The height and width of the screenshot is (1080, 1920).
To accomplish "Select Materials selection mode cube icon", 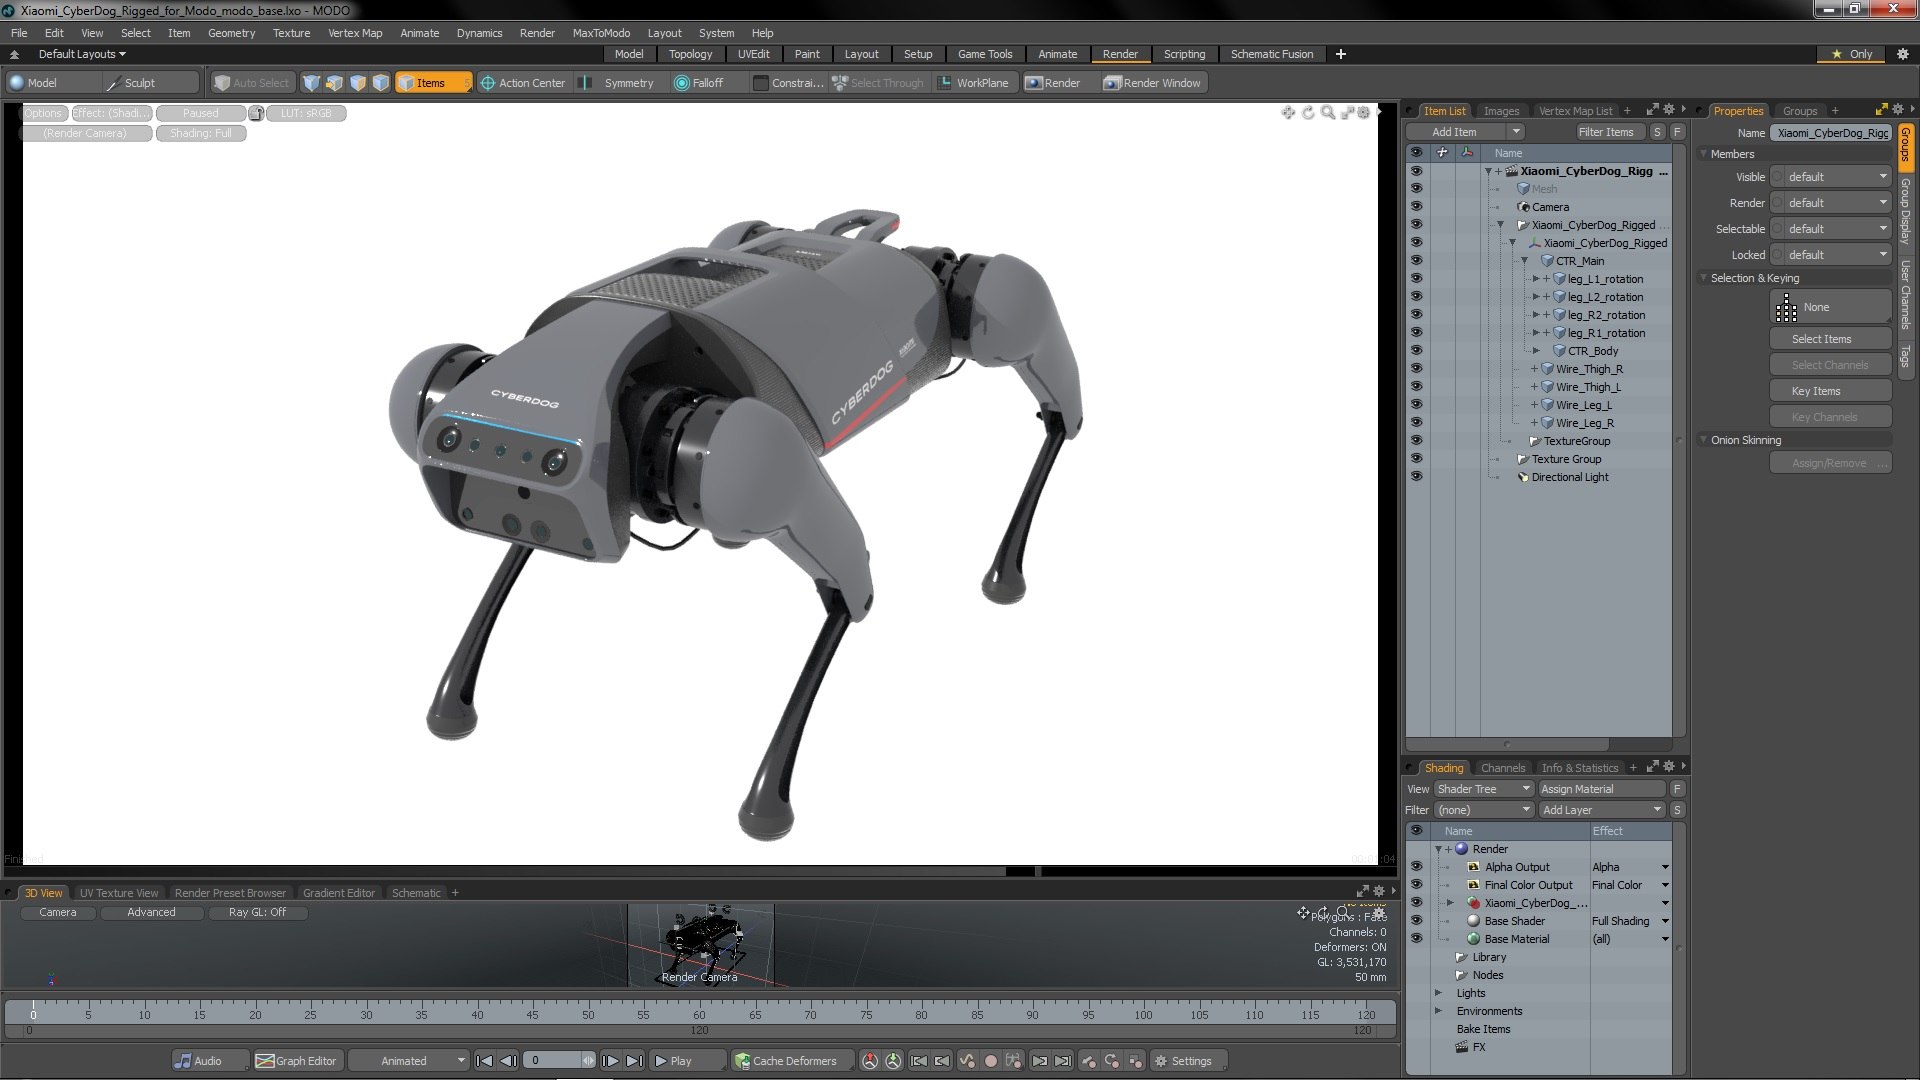I will coord(381,83).
